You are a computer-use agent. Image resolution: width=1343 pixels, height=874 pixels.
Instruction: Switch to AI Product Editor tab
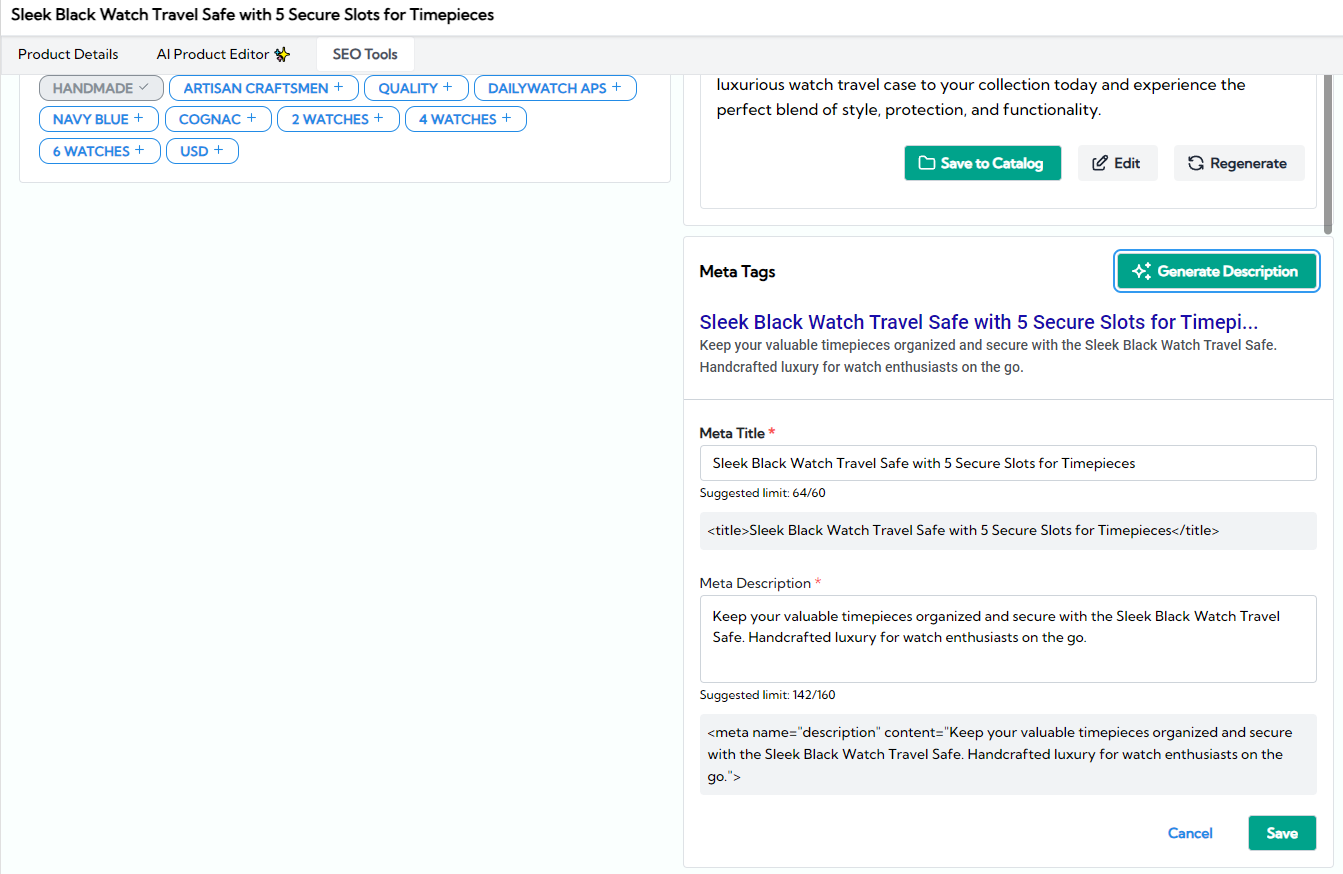pos(223,54)
